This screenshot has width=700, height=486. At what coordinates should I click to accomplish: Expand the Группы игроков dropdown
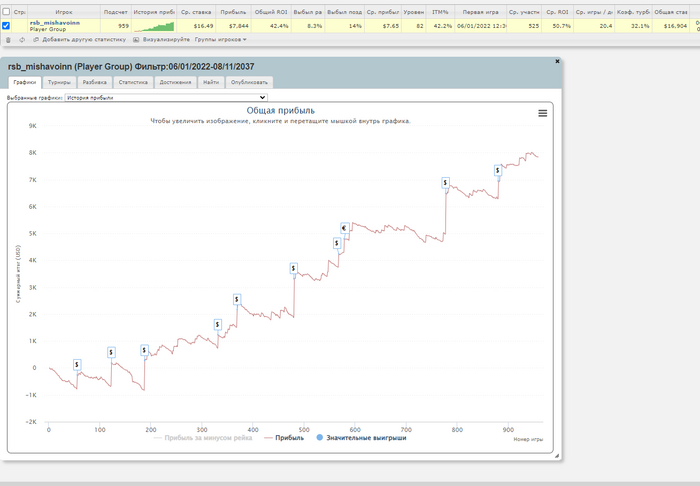tap(221, 40)
